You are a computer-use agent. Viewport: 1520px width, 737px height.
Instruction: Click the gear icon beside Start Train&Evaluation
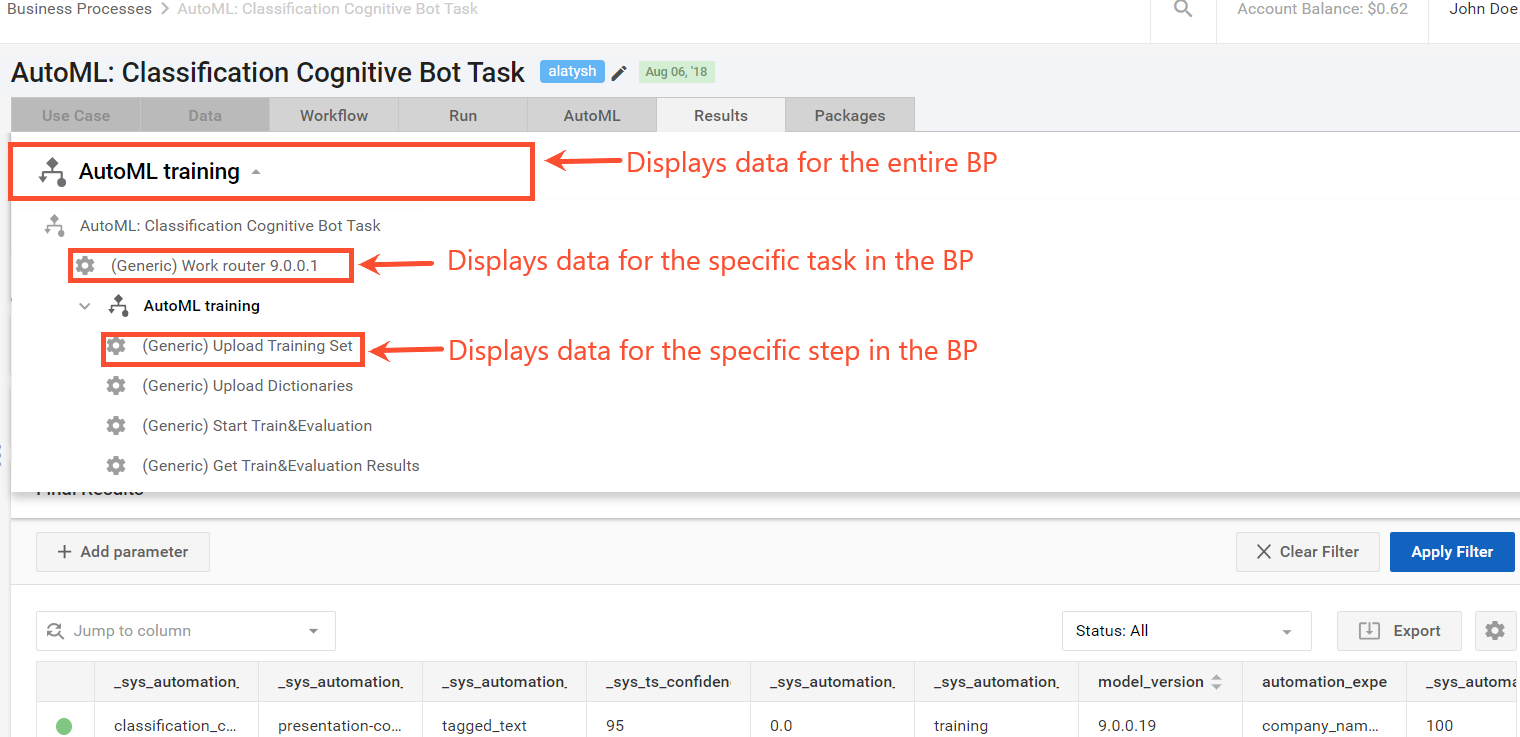tap(116, 426)
